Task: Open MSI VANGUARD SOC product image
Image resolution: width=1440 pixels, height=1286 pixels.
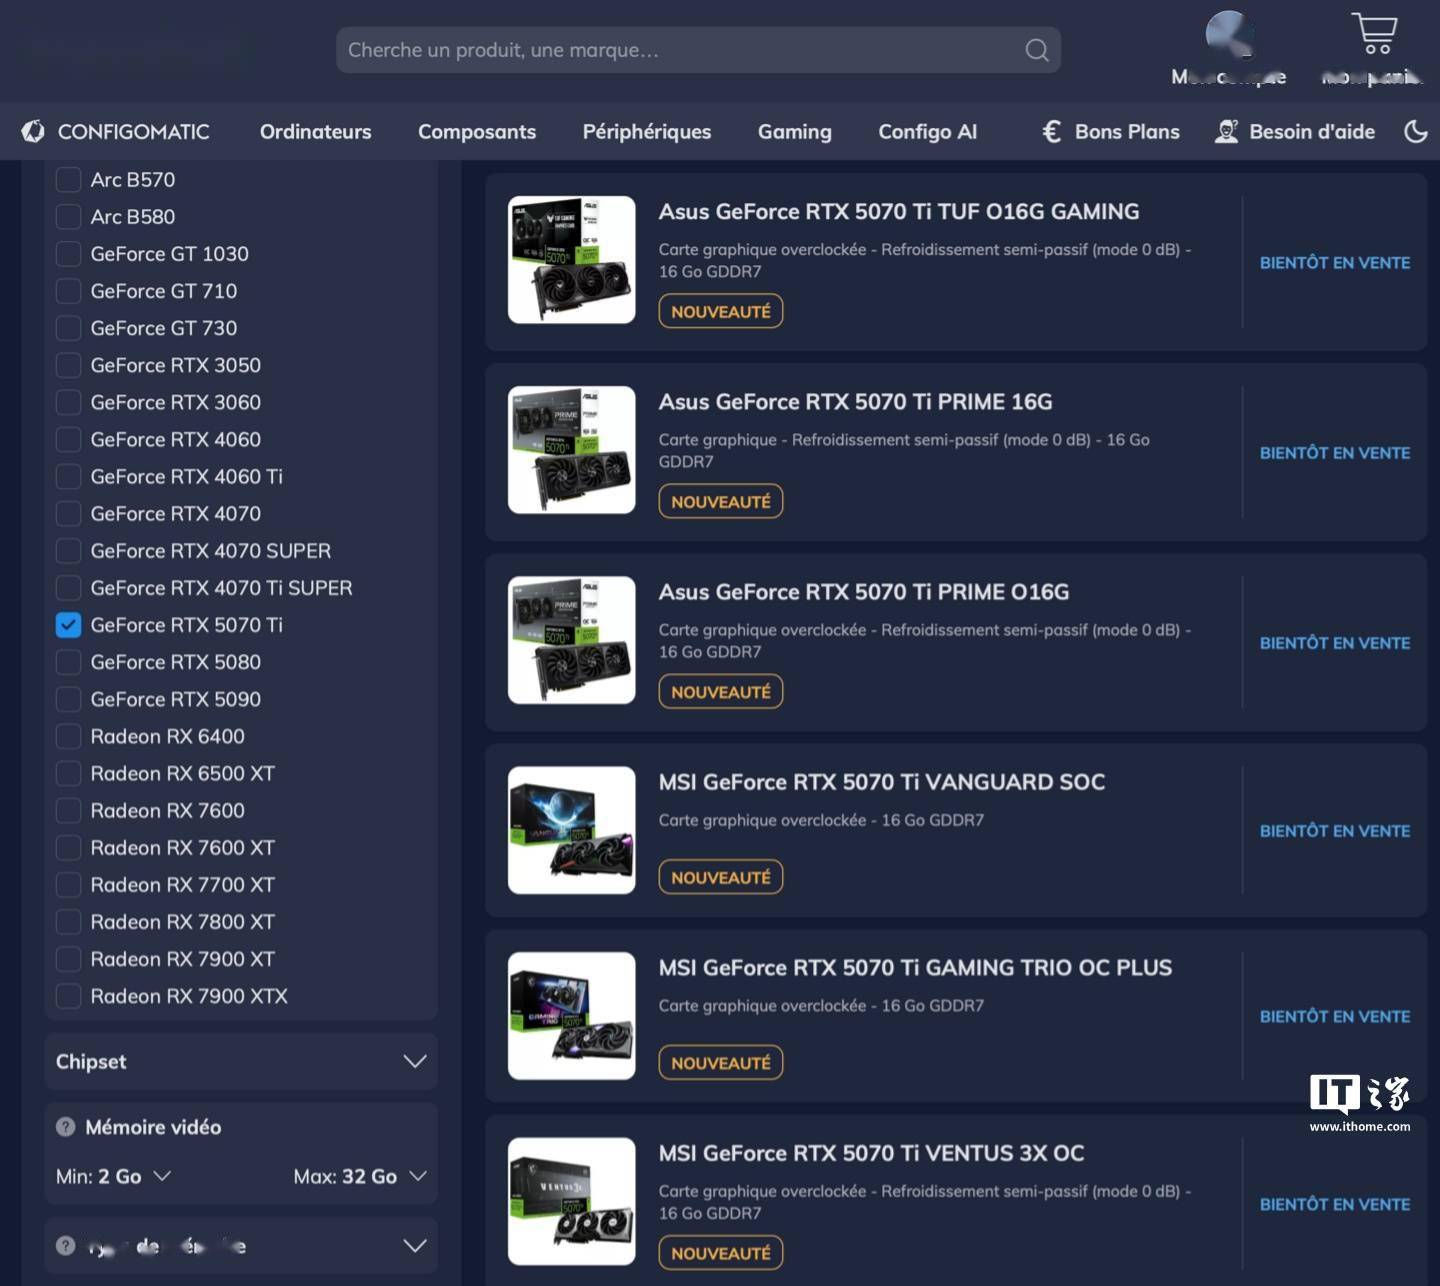Action: point(572,830)
